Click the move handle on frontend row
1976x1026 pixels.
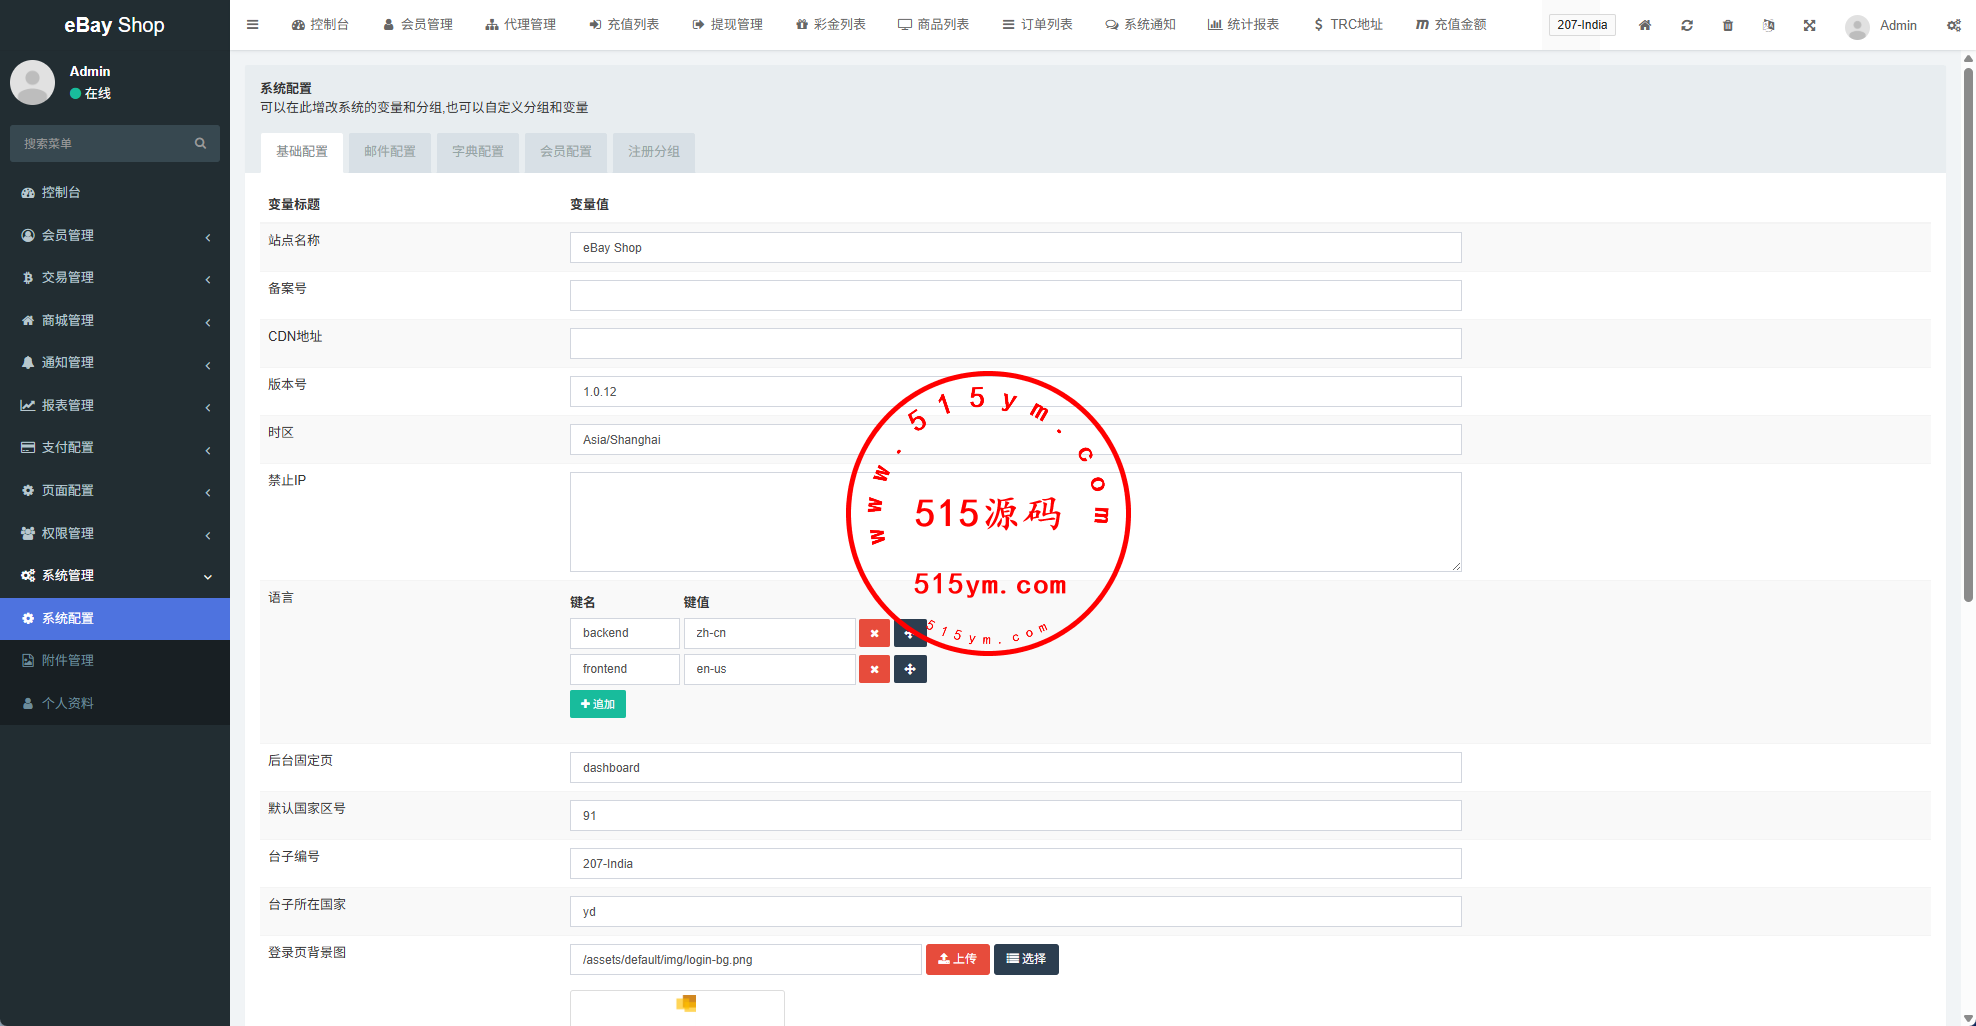tap(910, 669)
